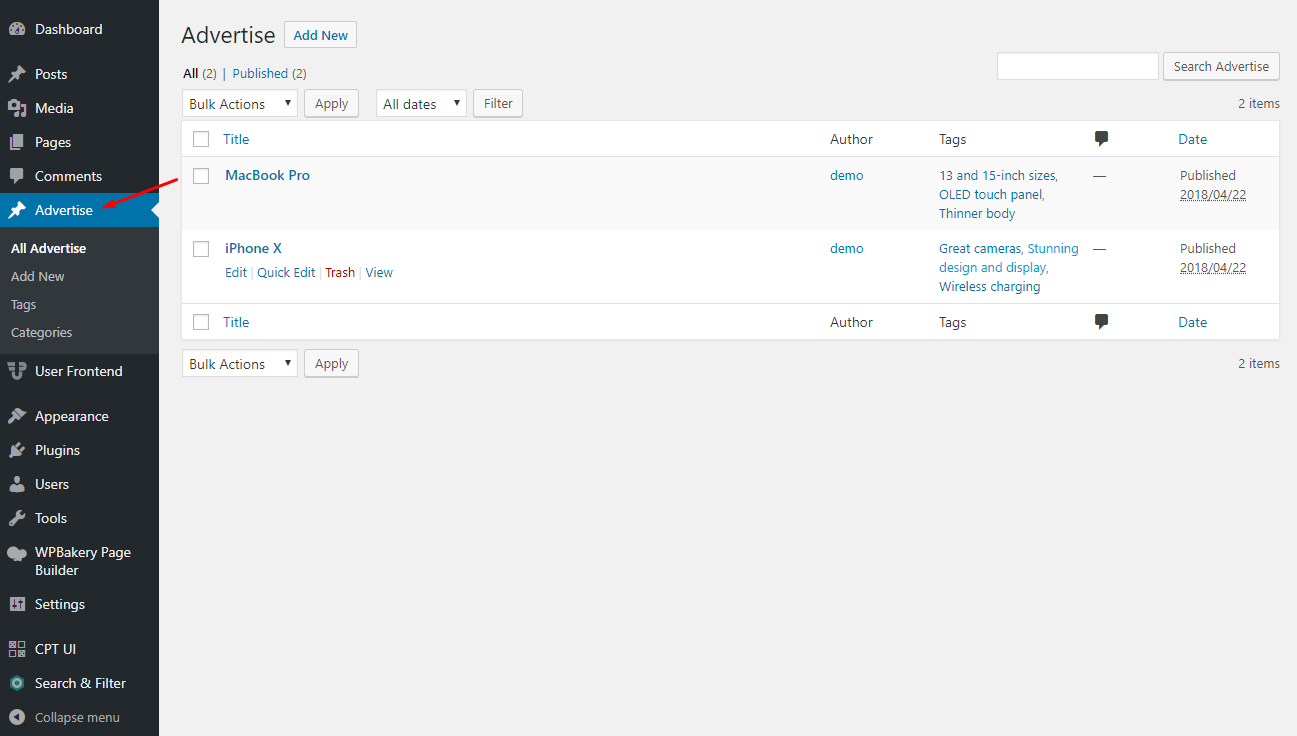Click the Appearance paintbrush icon

tap(17, 416)
